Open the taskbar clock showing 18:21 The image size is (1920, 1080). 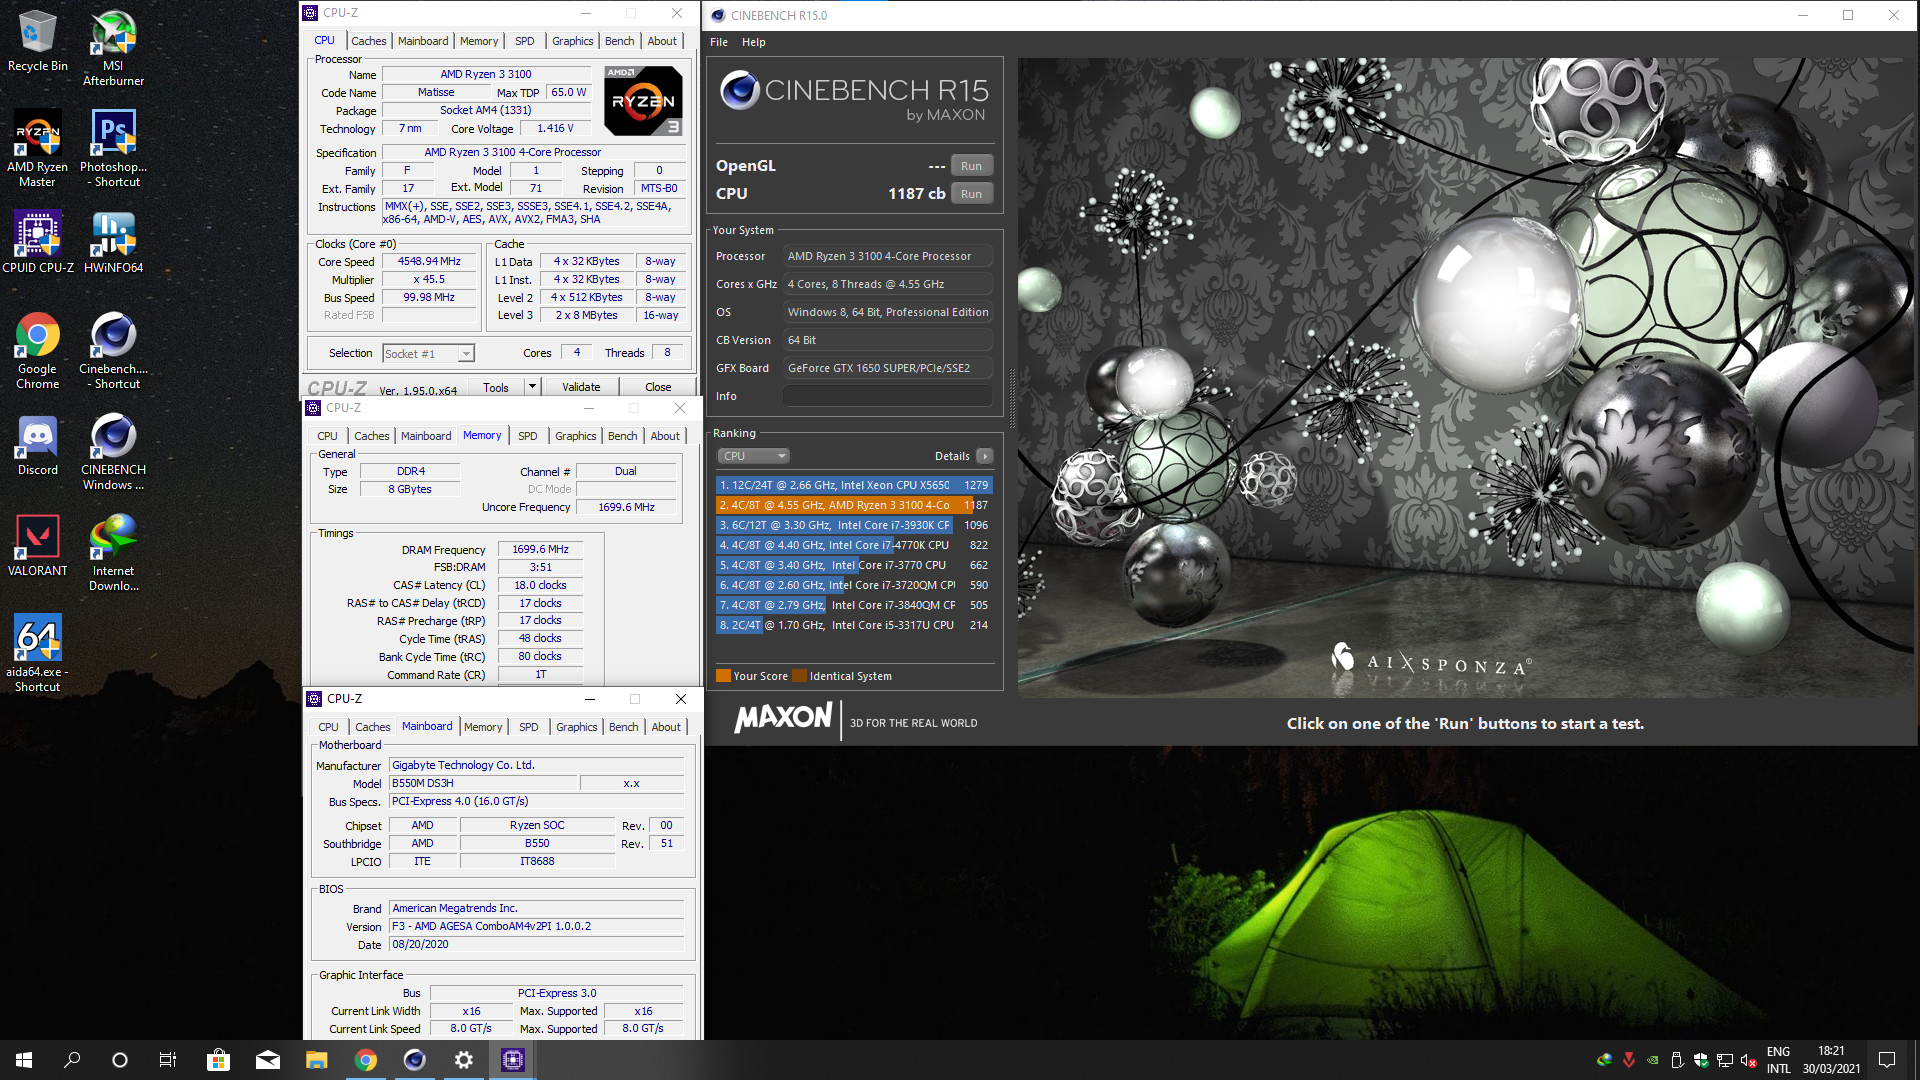(x=1831, y=1060)
